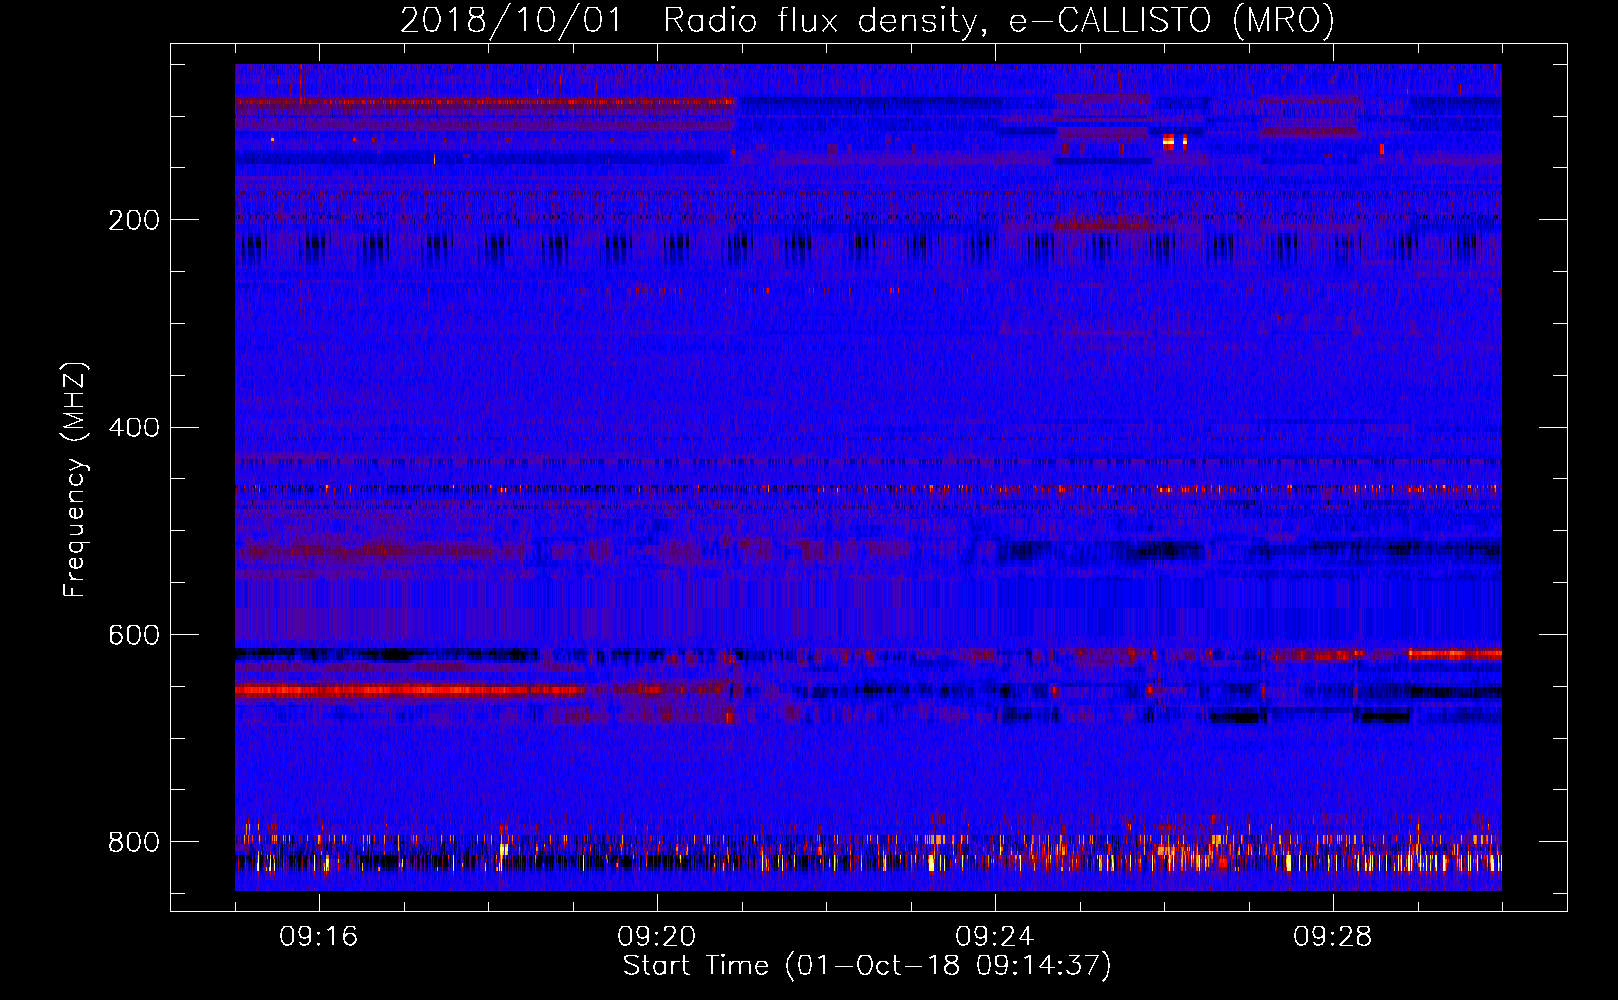The image size is (1618, 1000).
Task: Click the 09:28 time tick label
Action: tap(1333, 937)
